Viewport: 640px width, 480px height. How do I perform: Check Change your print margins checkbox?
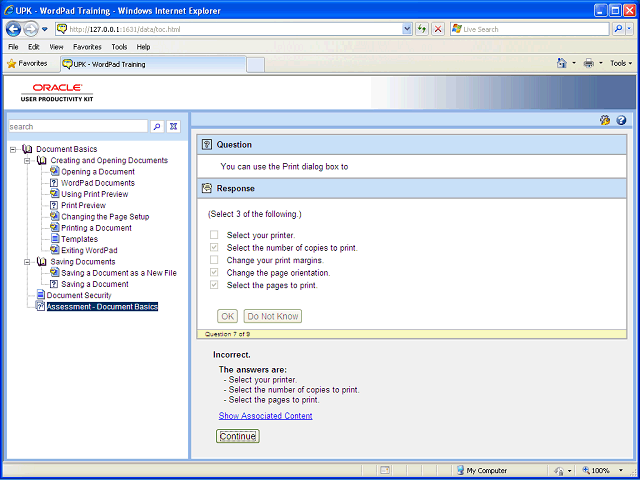[x=214, y=260]
